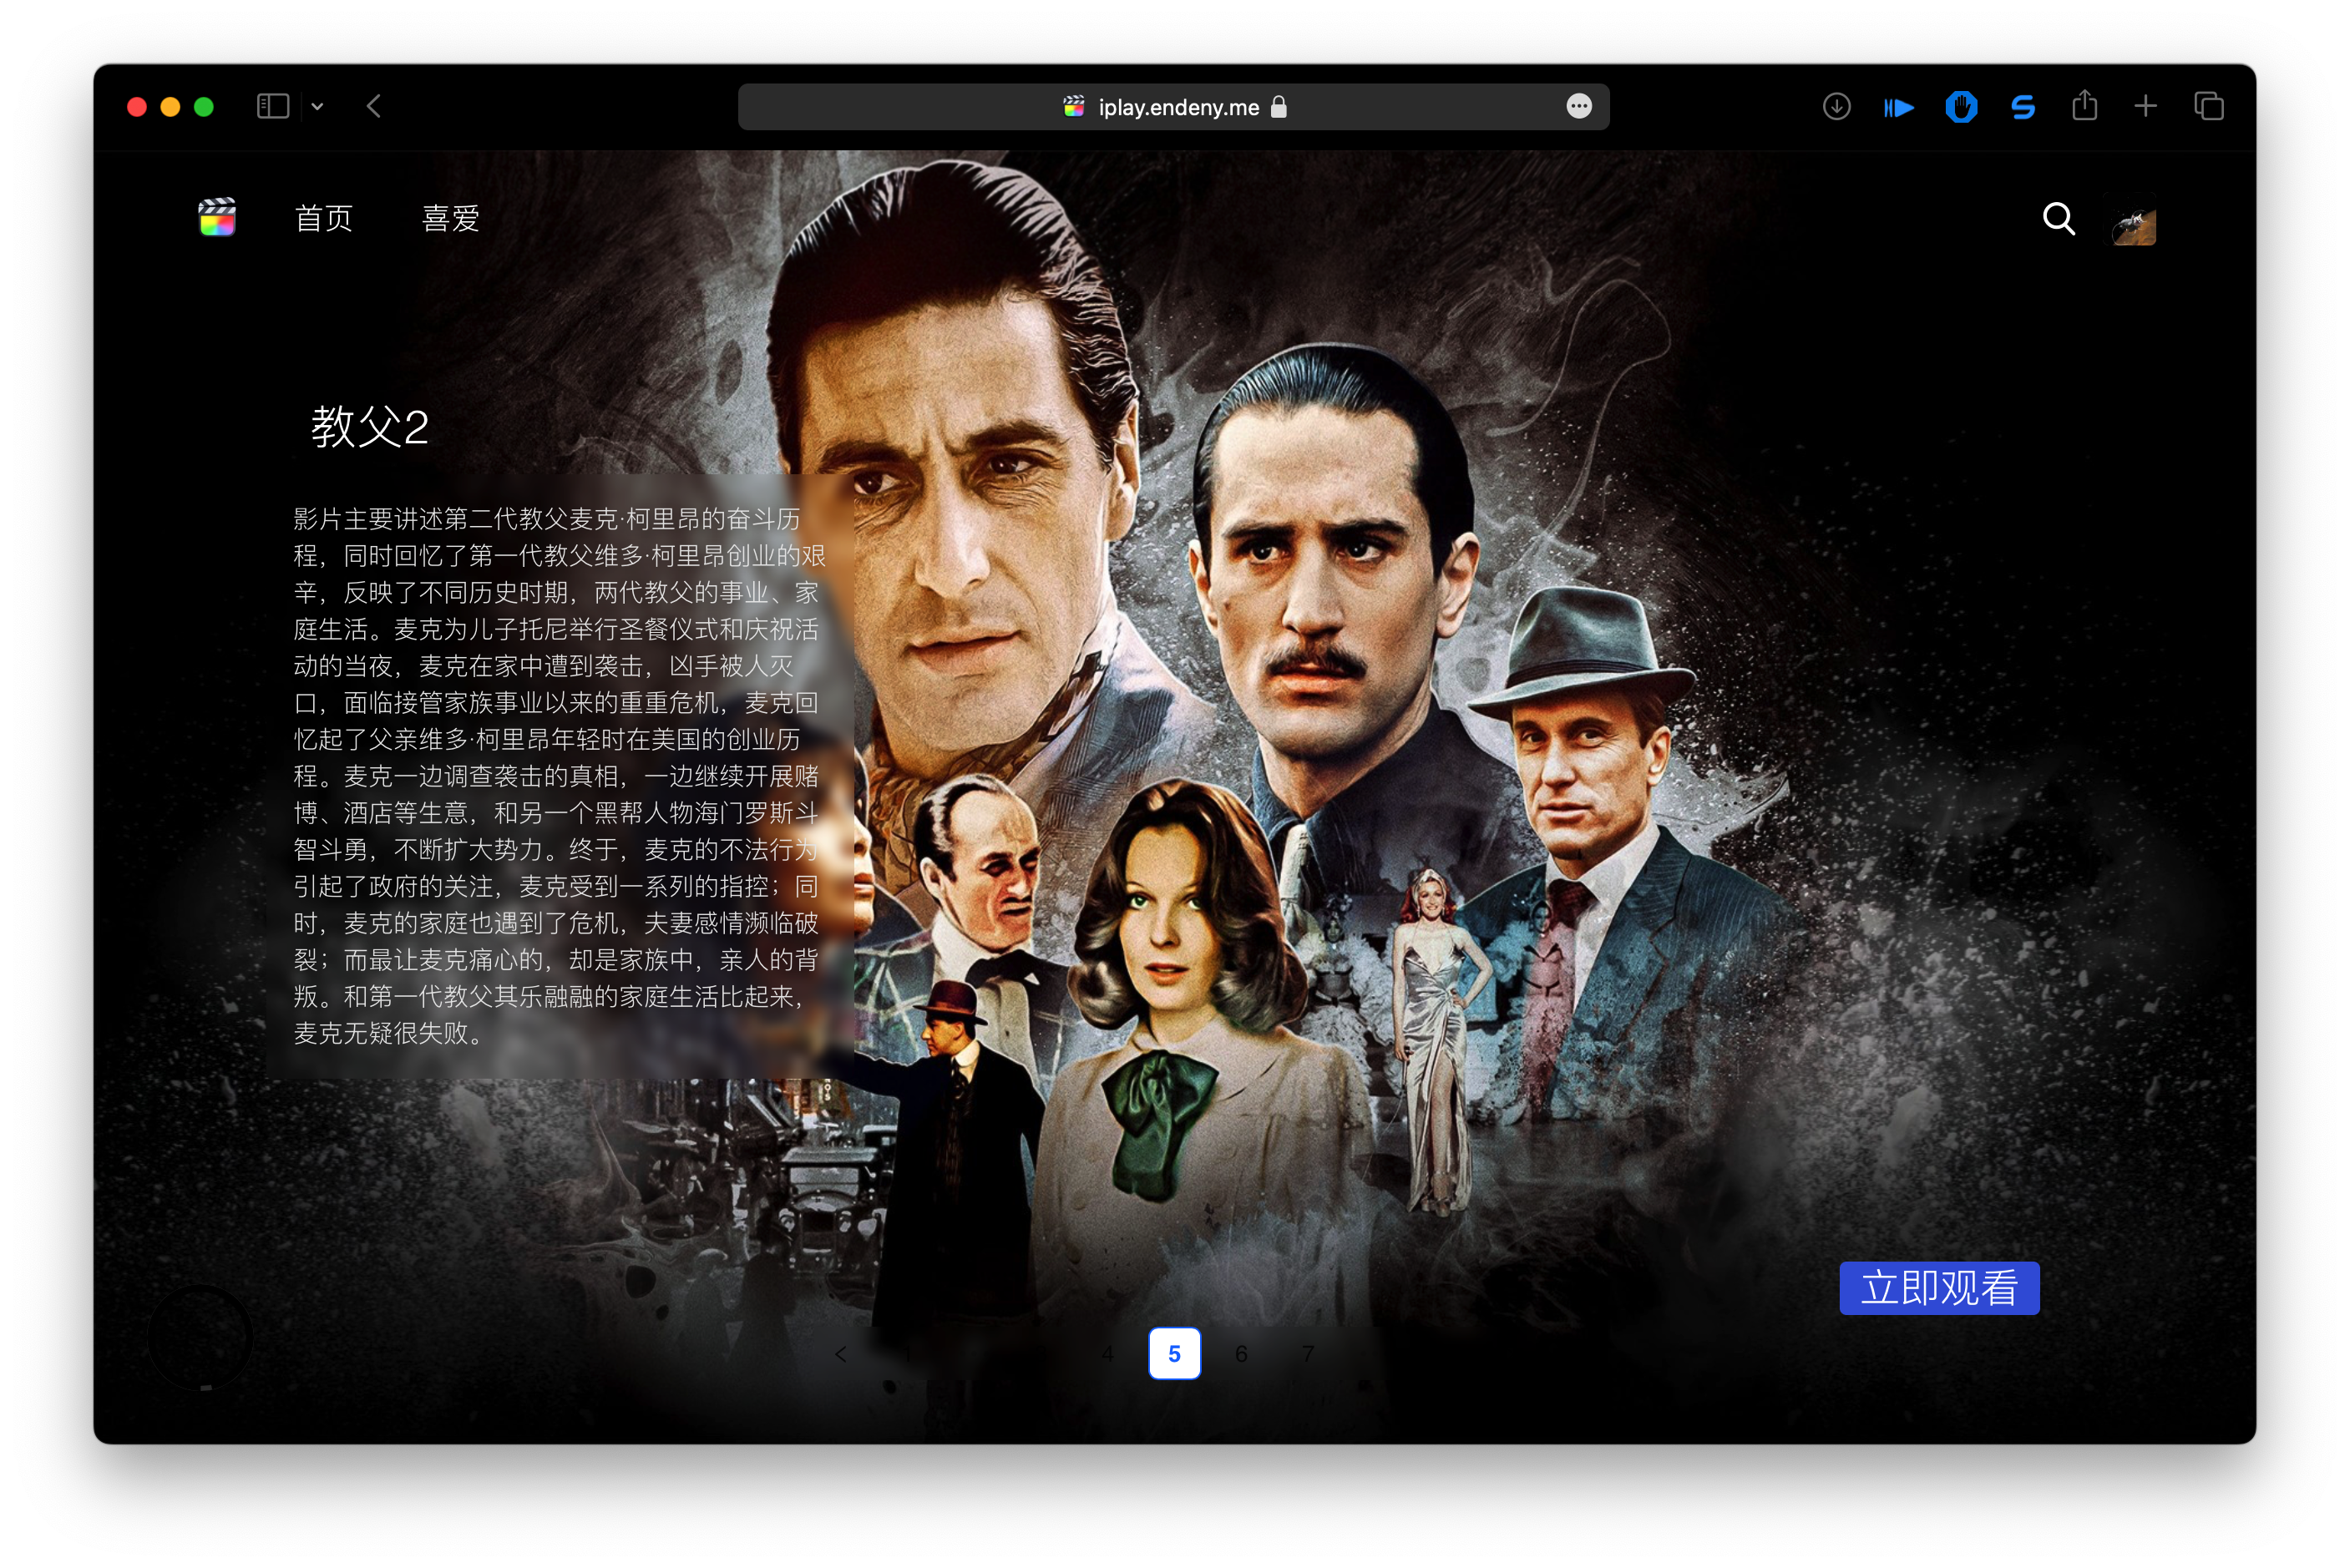The width and height of the screenshot is (2350, 1568).
Task: Open the blue hand blocker extension
Action: tap(1961, 107)
